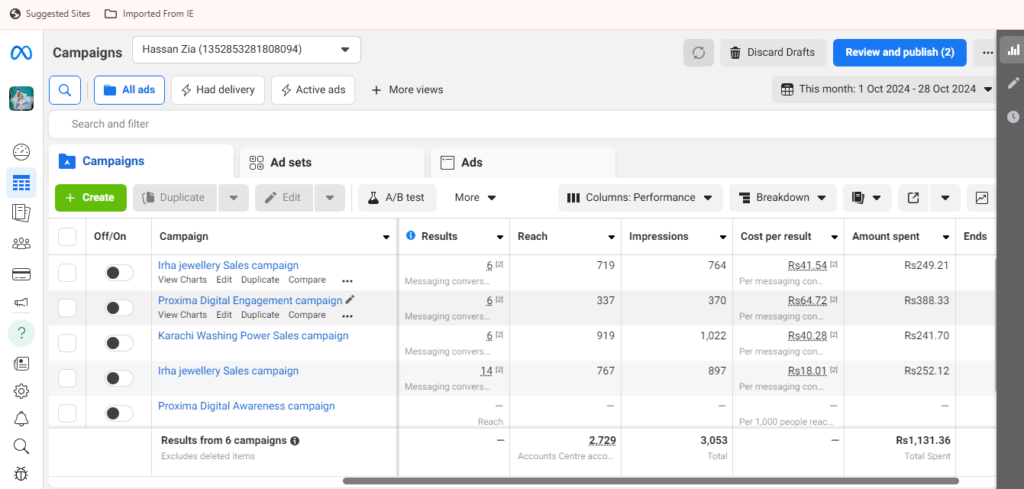Click the pencil edit icon in right panel
The width and height of the screenshot is (1024, 489).
(x=1013, y=83)
